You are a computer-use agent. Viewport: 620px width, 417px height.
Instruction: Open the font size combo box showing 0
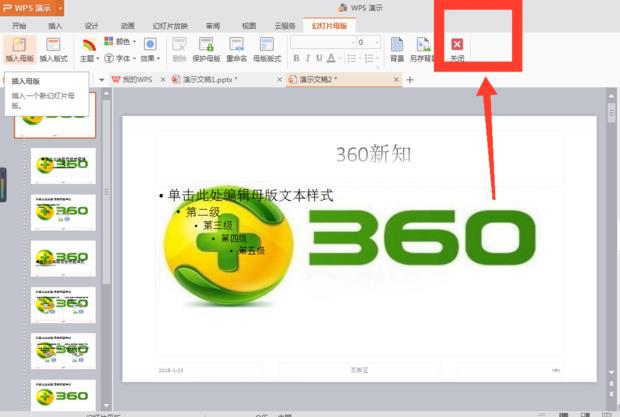click(x=369, y=42)
